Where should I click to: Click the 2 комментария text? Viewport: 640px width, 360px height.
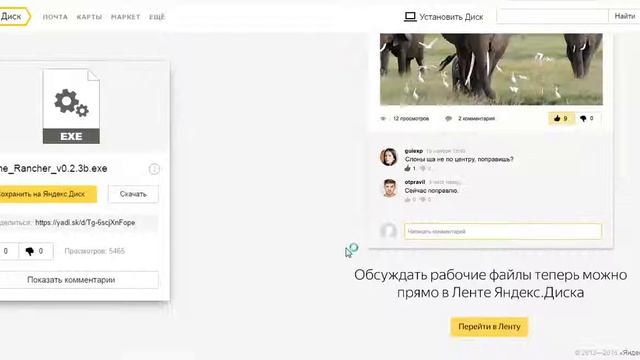(x=476, y=119)
